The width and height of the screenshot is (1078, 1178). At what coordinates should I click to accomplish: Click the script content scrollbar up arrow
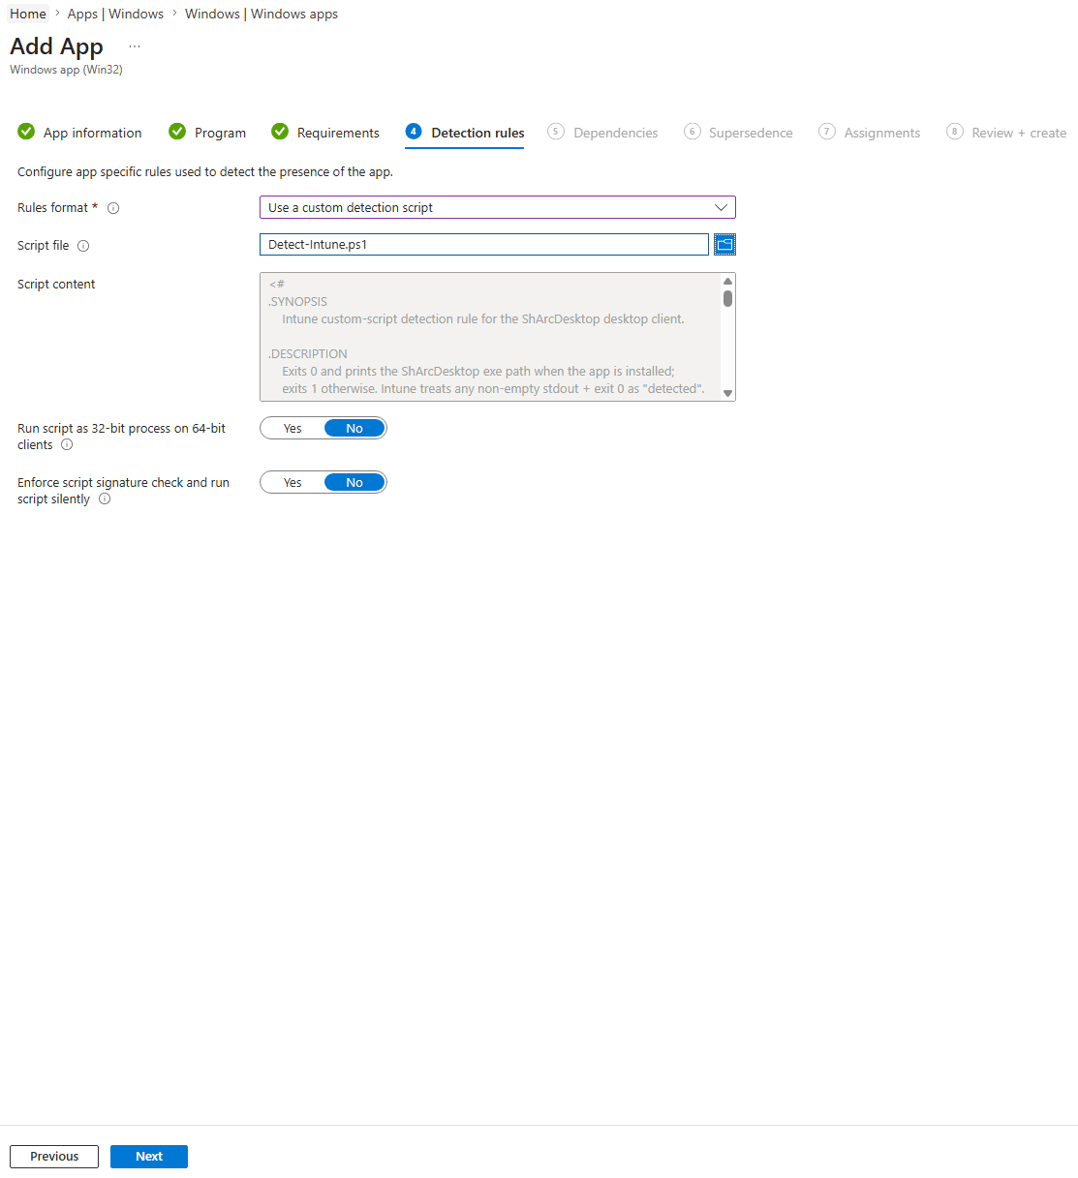point(727,281)
